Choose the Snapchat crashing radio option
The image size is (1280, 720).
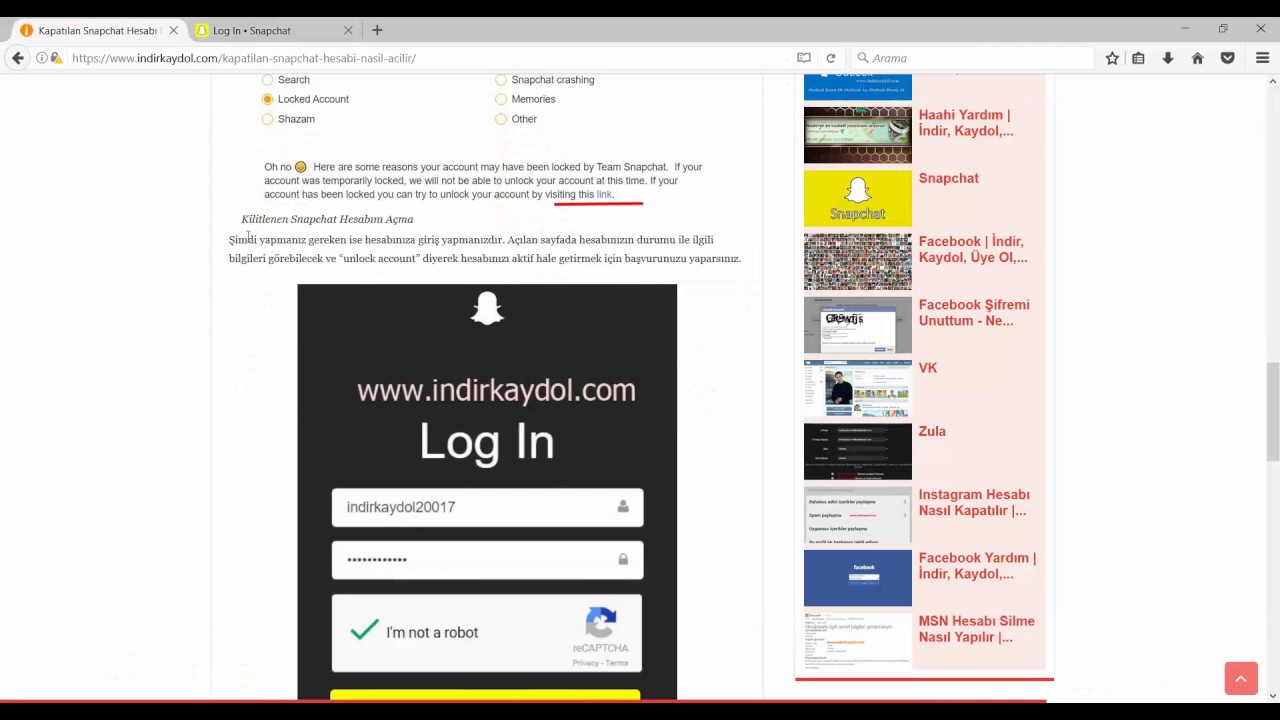tap(501, 80)
